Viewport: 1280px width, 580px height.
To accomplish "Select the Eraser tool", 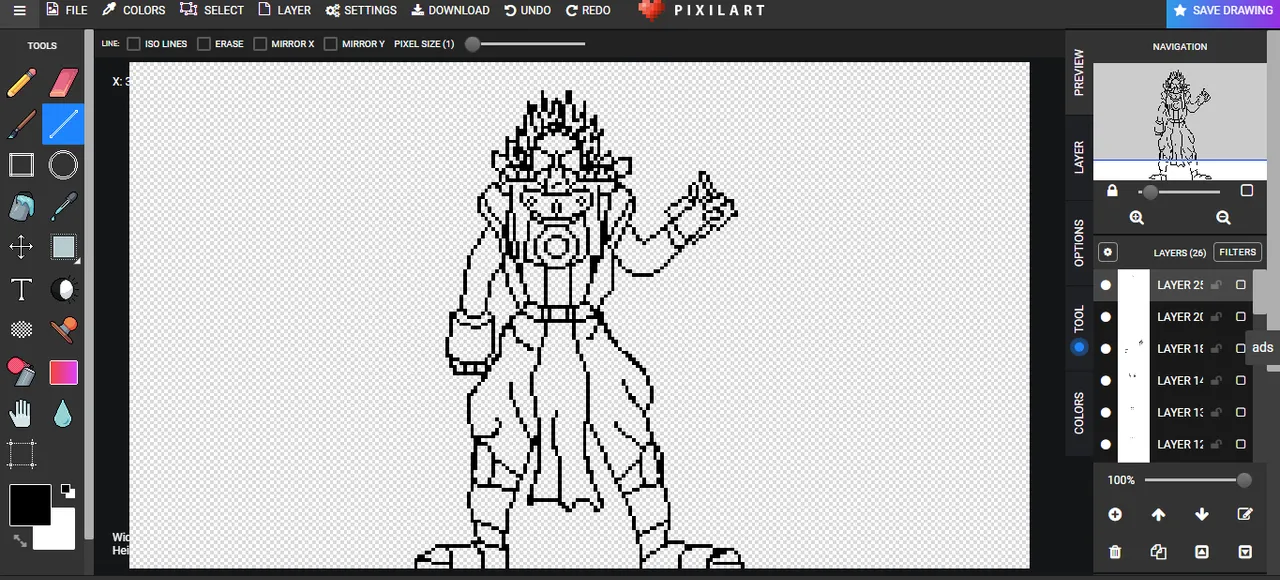I will pos(63,83).
